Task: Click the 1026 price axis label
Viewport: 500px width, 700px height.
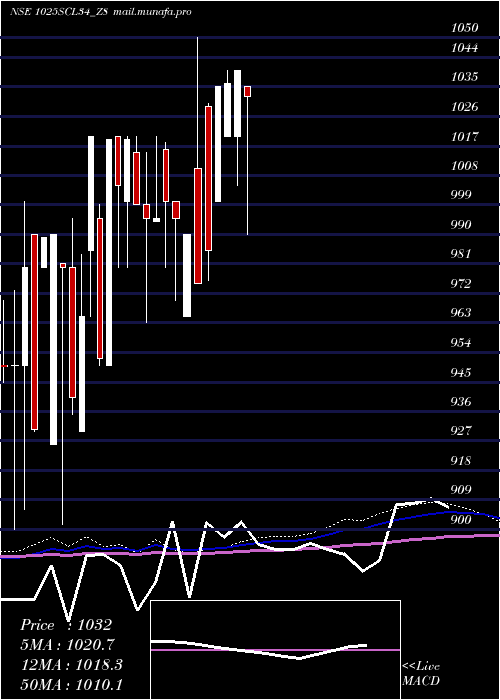Action: (x=465, y=107)
